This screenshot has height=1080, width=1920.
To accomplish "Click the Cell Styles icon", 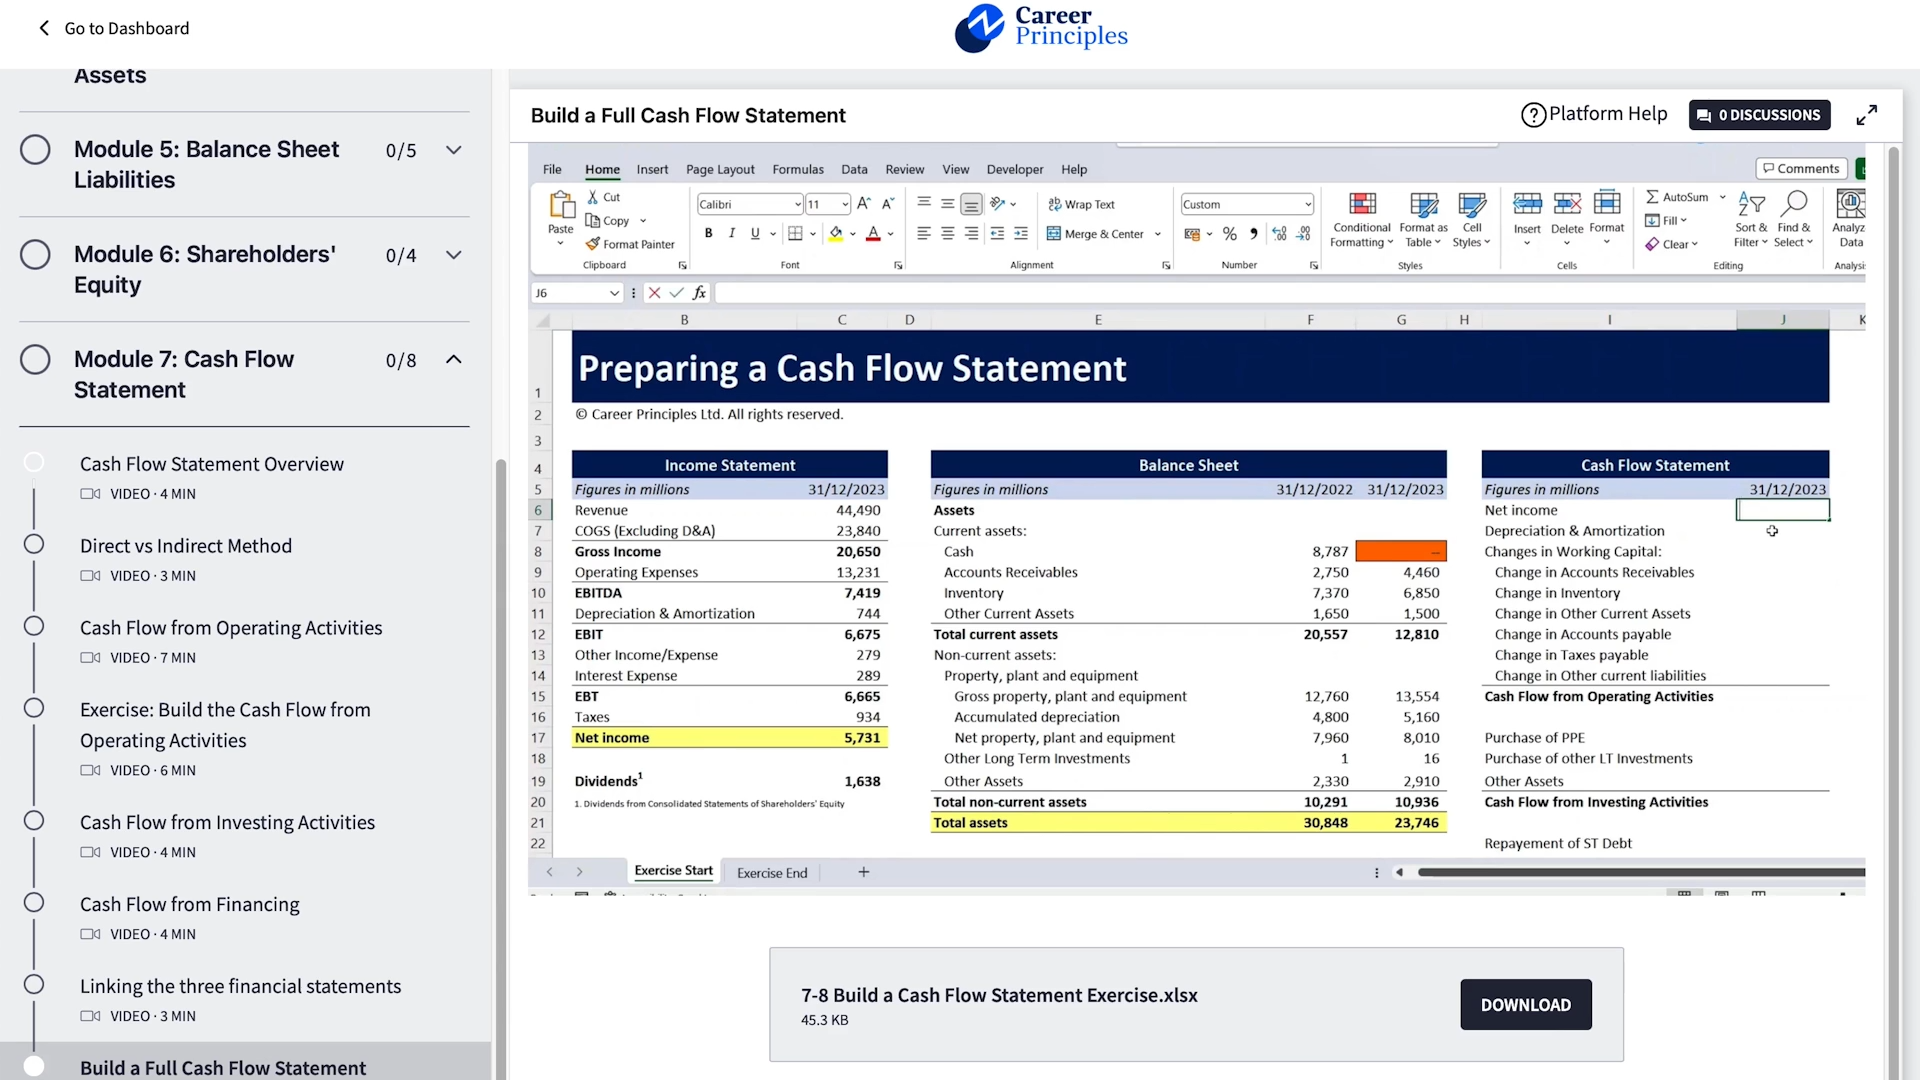I will (1472, 204).
